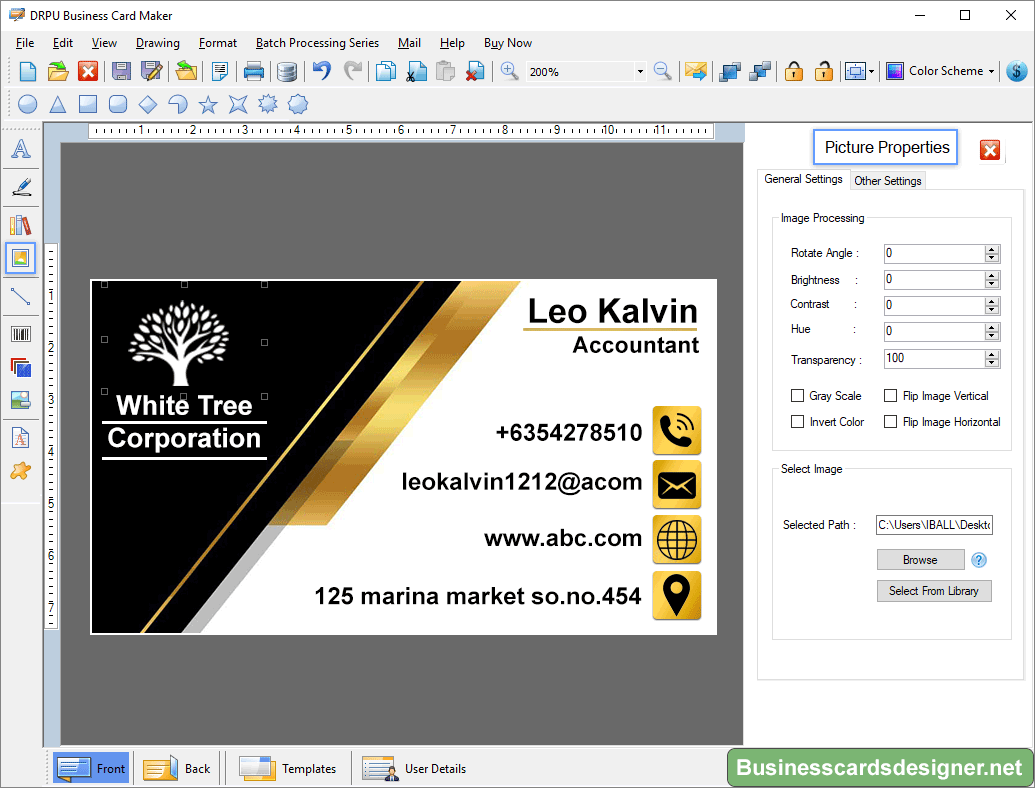1035x788 pixels.
Task: Save the card with floppy disk icon
Action: tap(121, 71)
